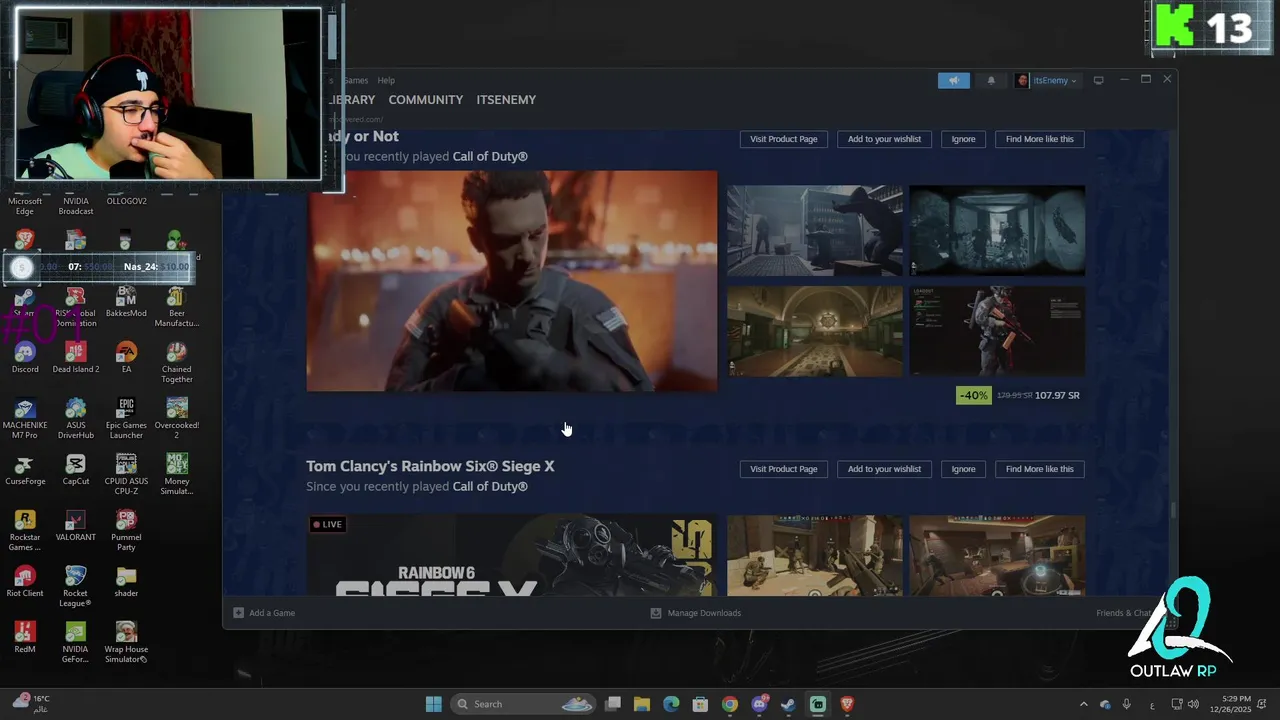Launch Overcooked! 2 desktop shortcut
1280x720 pixels.
coord(177,418)
